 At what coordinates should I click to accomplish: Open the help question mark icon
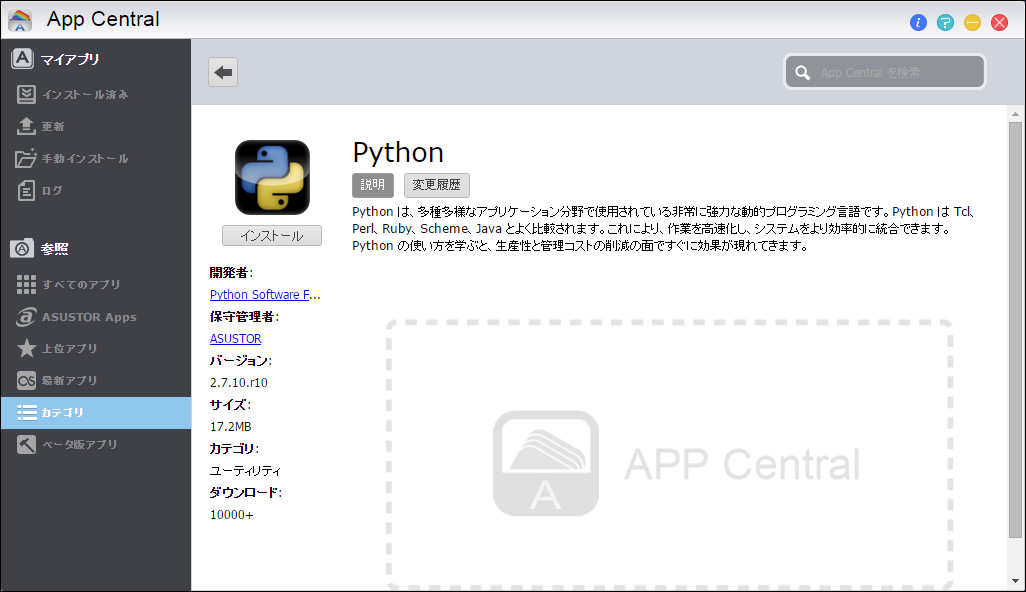(x=945, y=22)
